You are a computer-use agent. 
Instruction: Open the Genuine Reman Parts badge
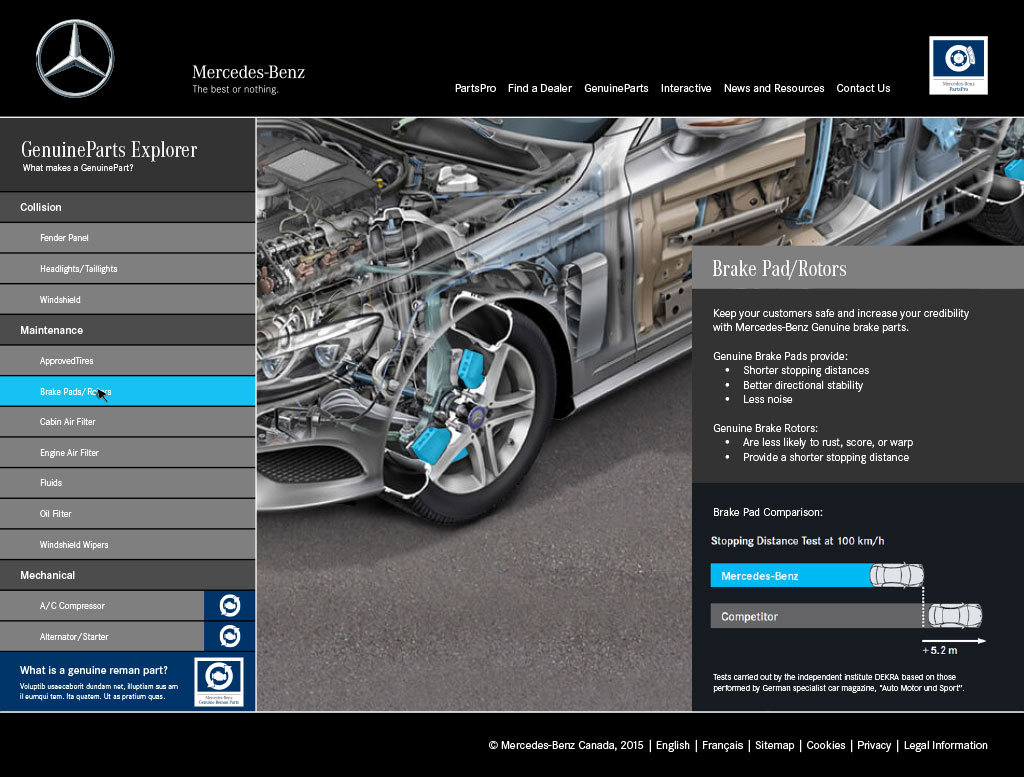click(219, 682)
